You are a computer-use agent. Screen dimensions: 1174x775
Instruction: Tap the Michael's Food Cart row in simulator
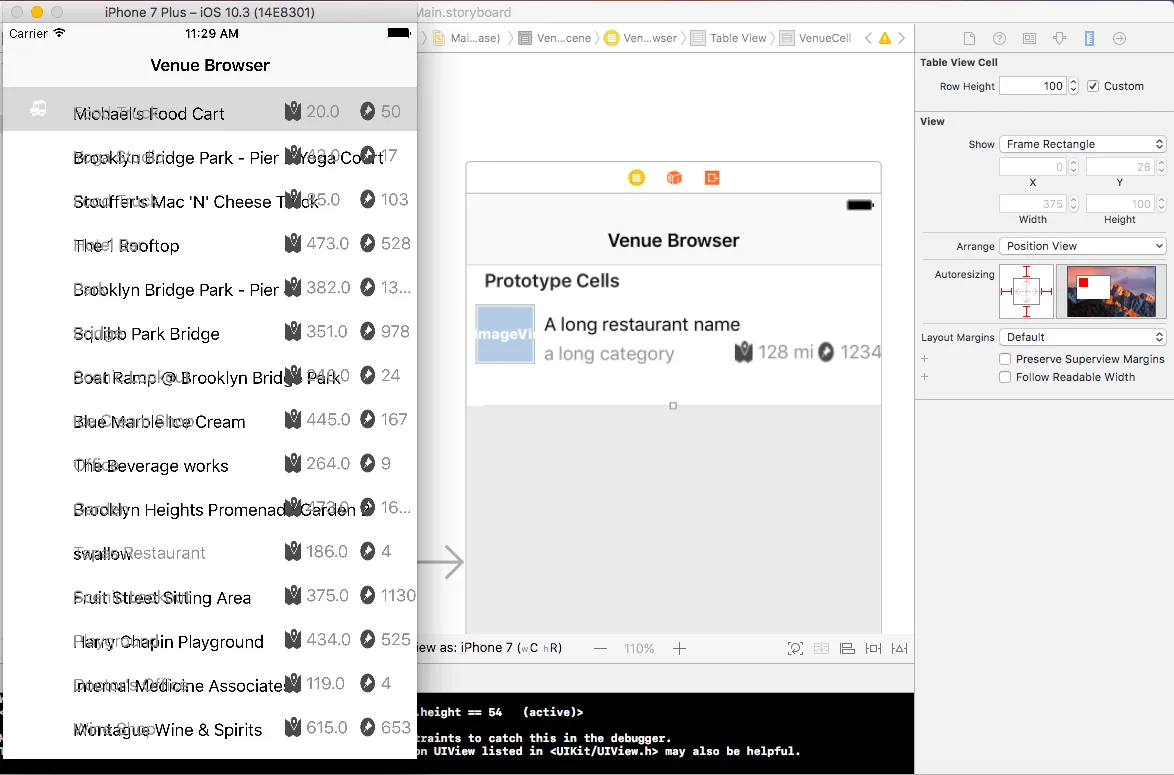[210, 109]
